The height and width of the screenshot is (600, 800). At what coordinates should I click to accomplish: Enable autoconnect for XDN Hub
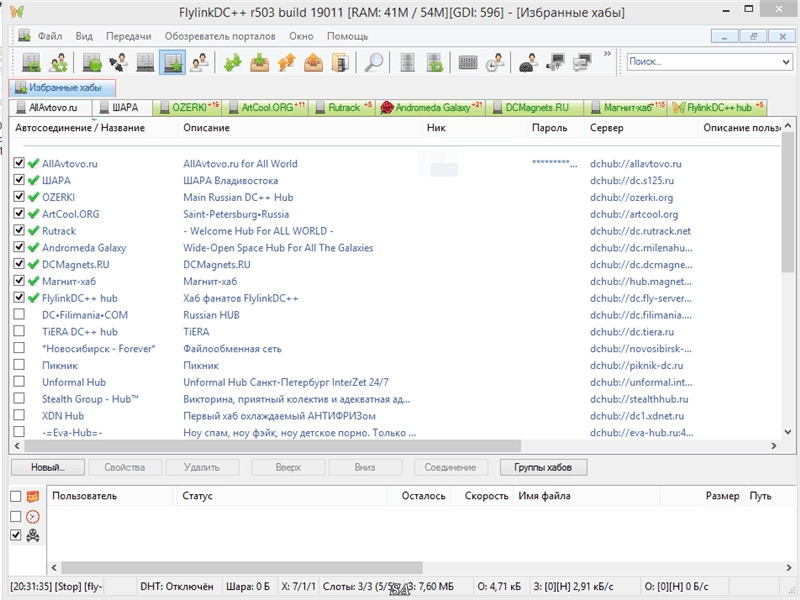pos(19,415)
